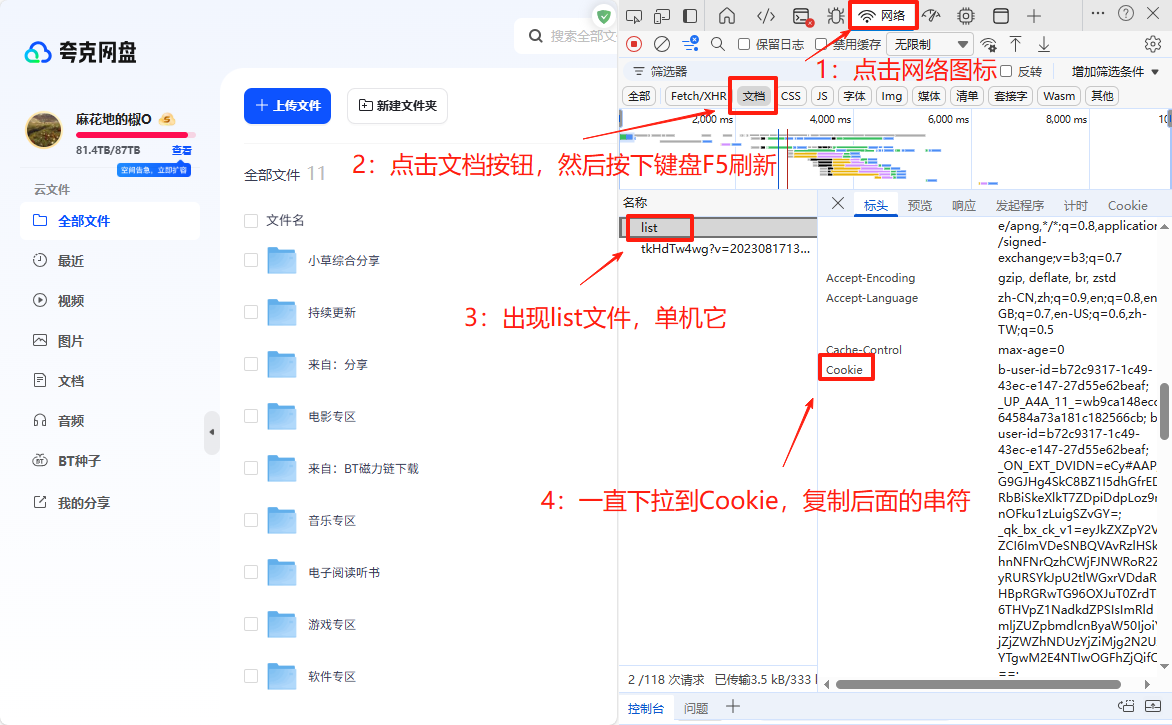
Task: Click the 上传文件 button
Action: (287, 105)
